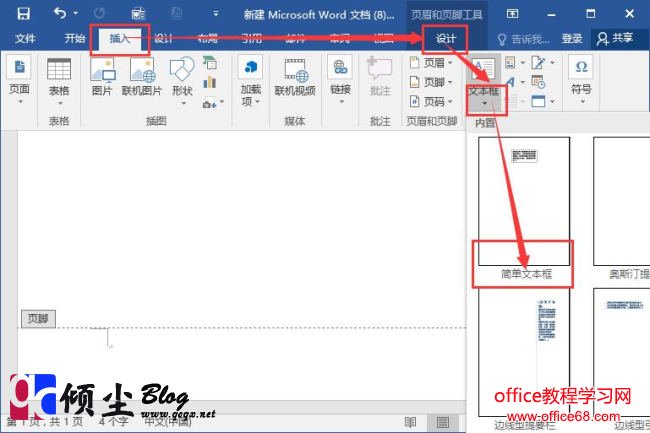
Task: Expand the Undo history dropdown arrow
Action: tap(75, 14)
